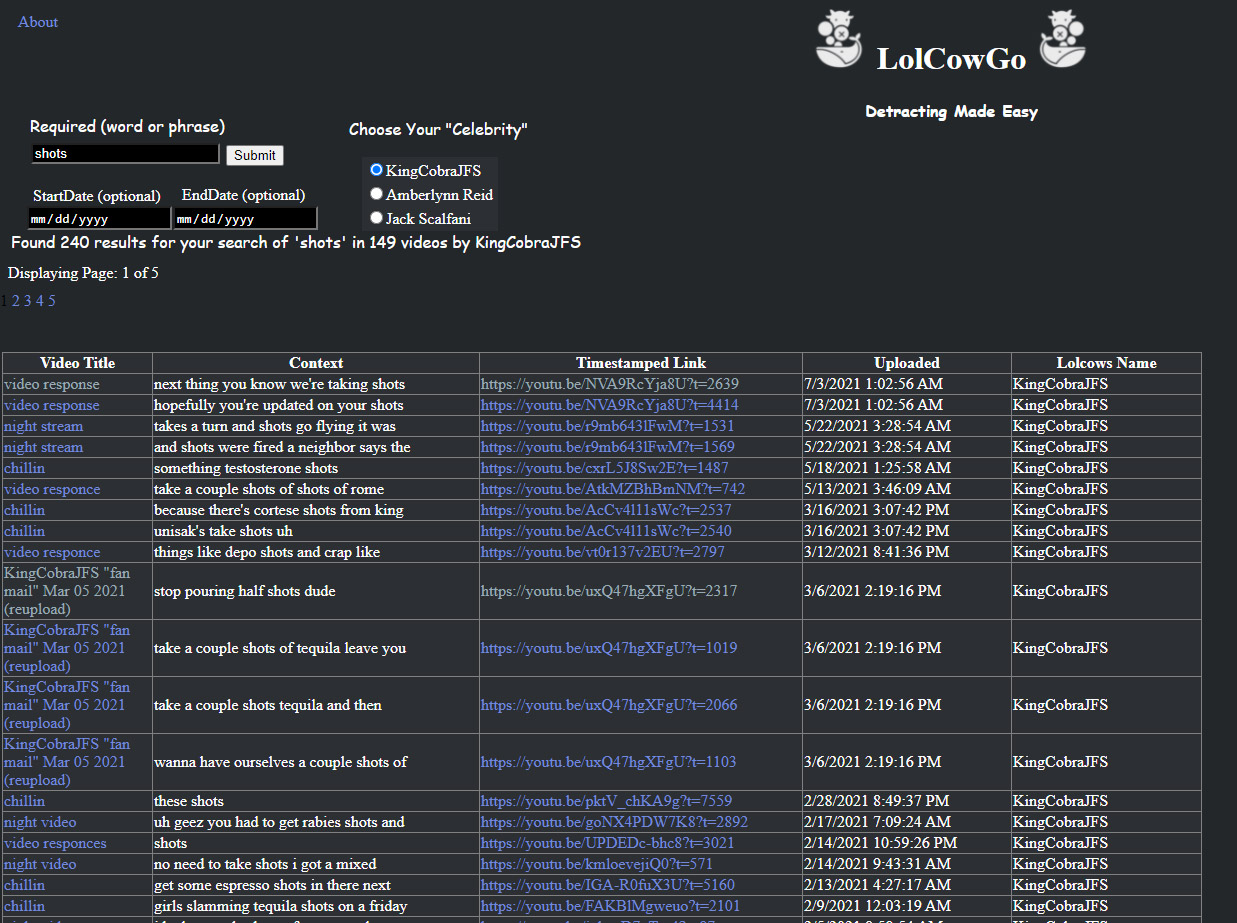Open fan mail title for 'wanna have ourselves' row
Viewport: 1237px width, 923px height.
67,762
